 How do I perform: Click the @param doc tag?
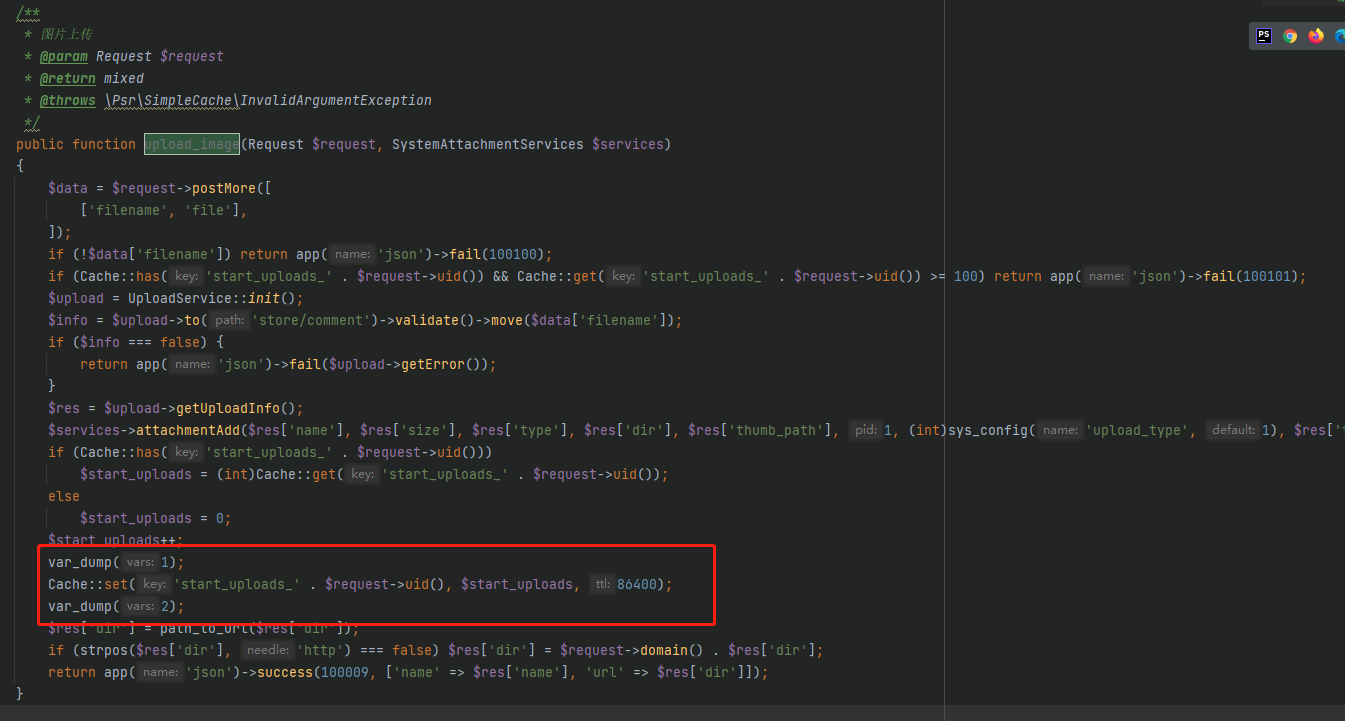64,56
